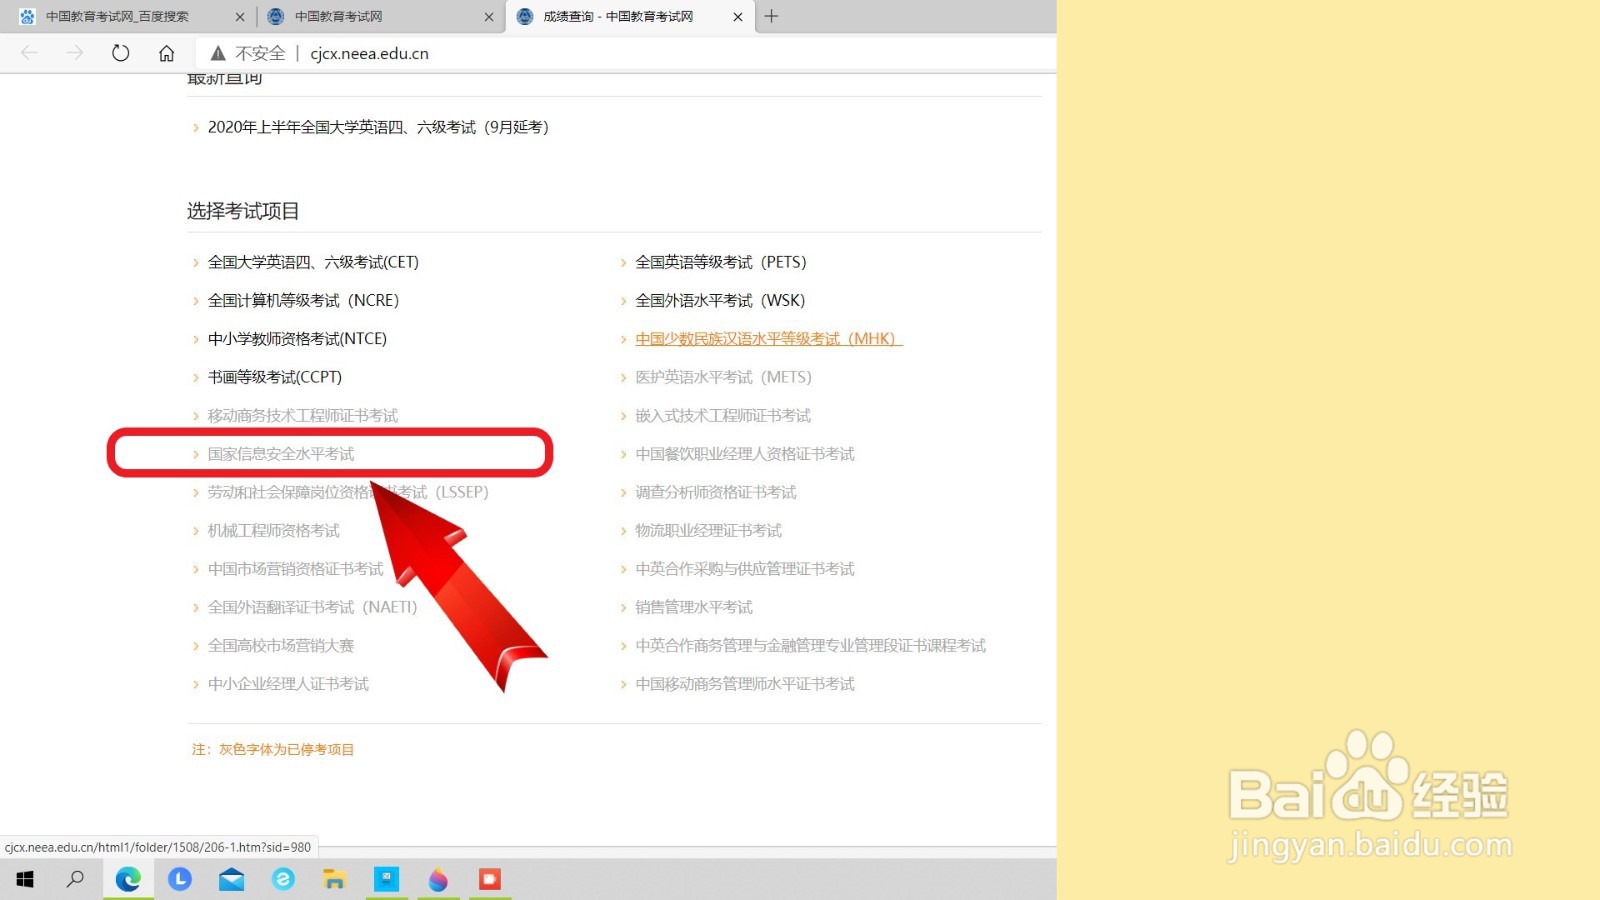The width and height of the screenshot is (1600, 900).
Task: Open the Mail app from taskbar
Action: (x=232, y=879)
